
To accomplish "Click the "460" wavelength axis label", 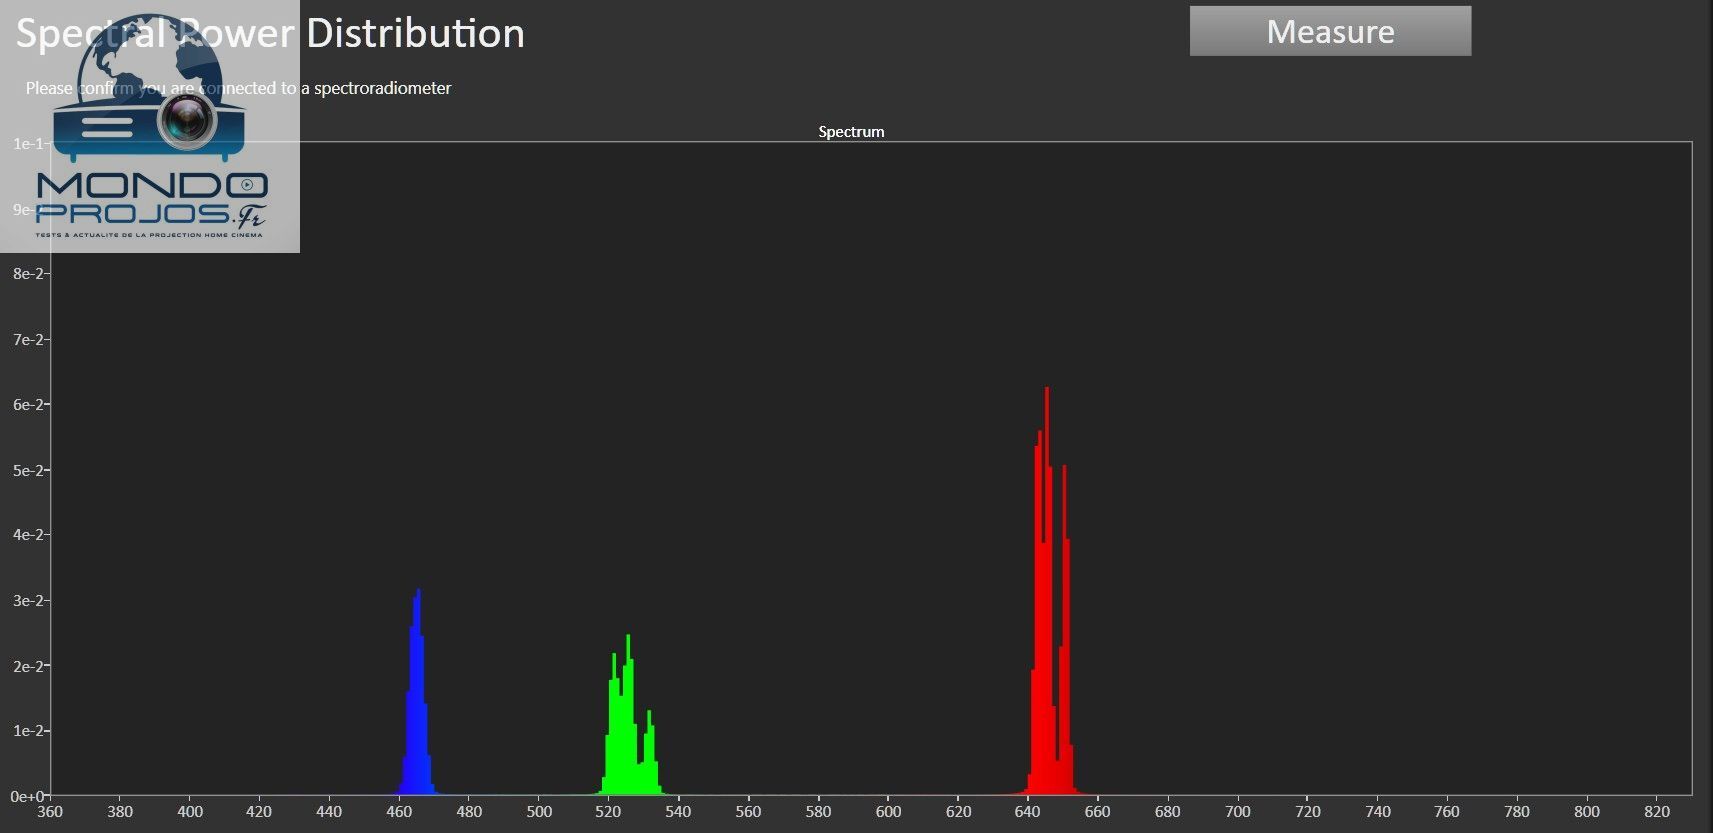I will pyautogui.click(x=399, y=812).
